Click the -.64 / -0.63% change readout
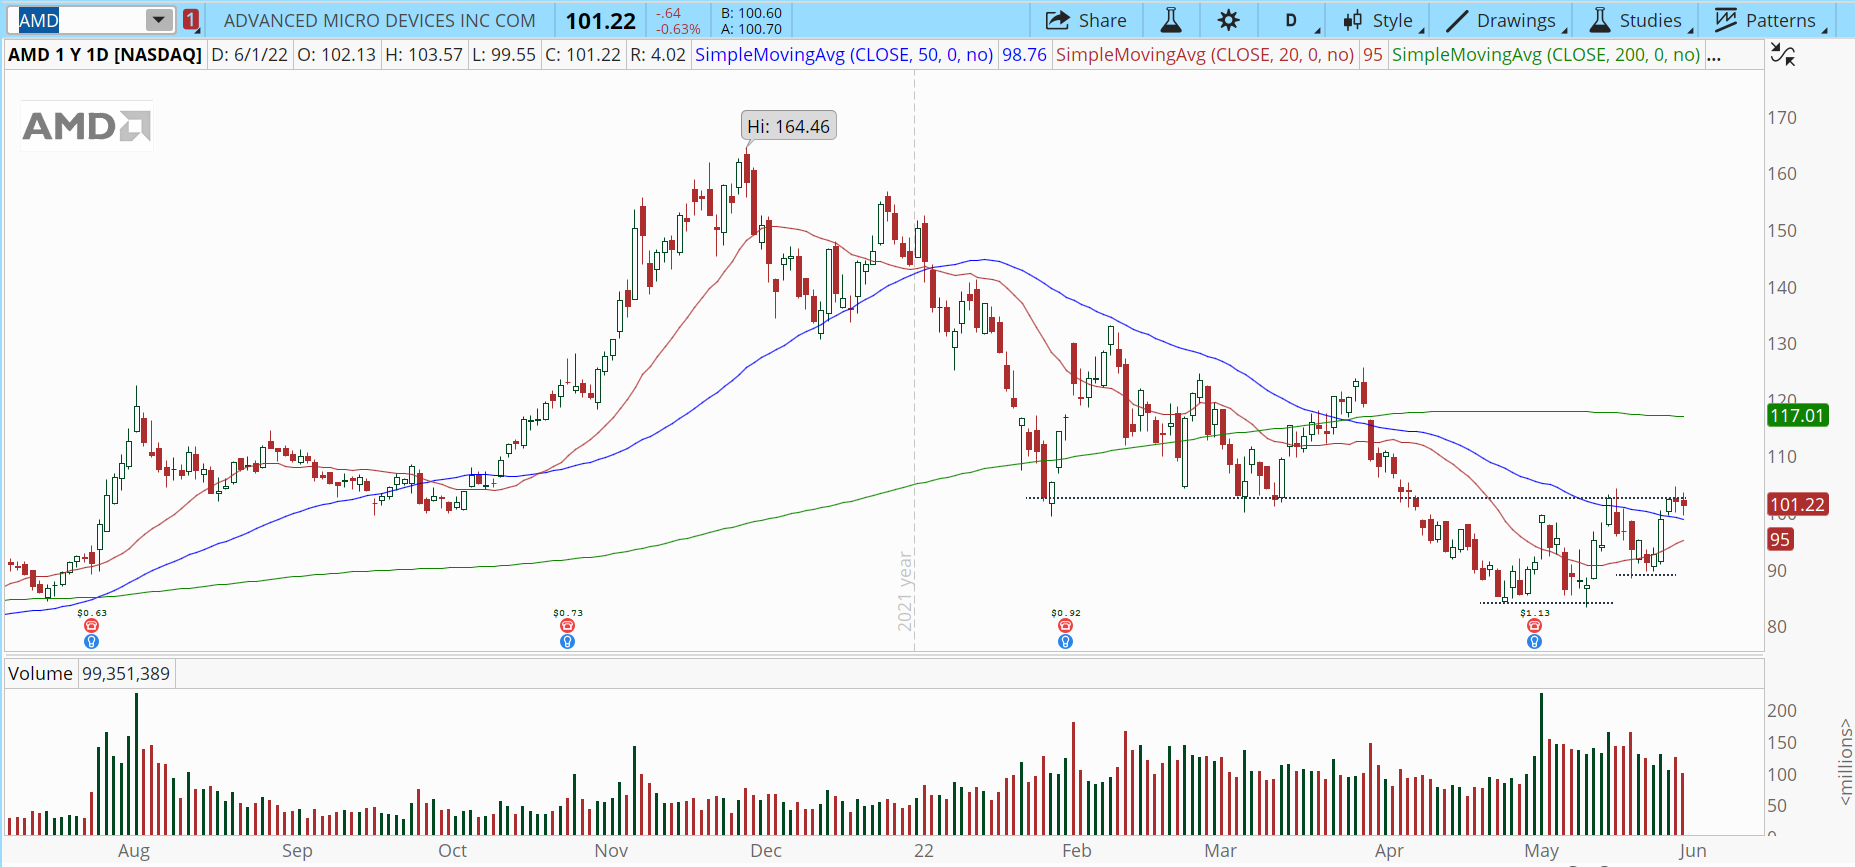 [x=678, y=21]
